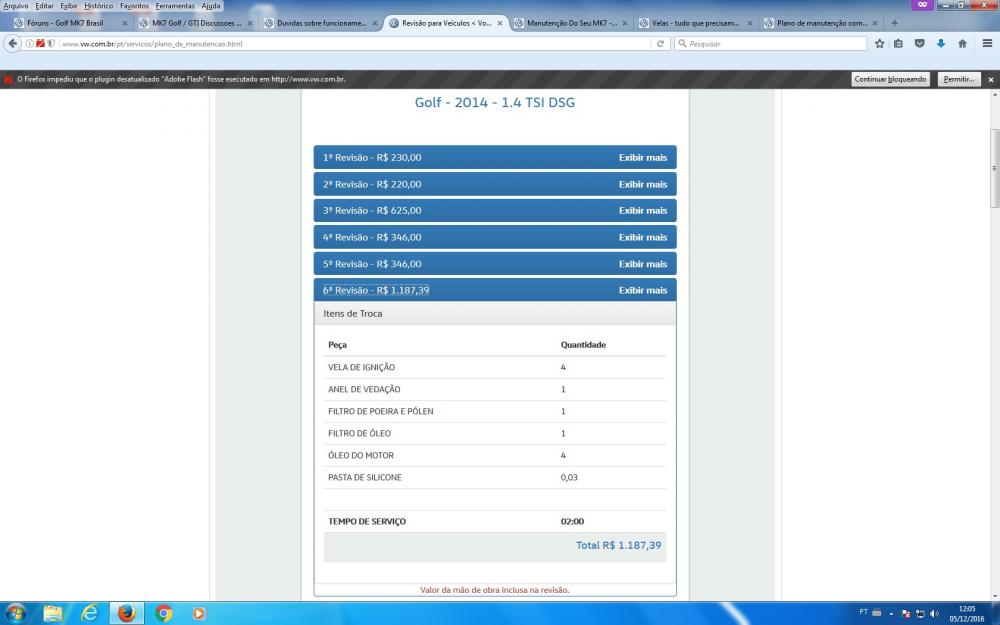Screen dimensions: 1000x625
Task: Go to the Firefox home page icon
Action: (962, 43)
